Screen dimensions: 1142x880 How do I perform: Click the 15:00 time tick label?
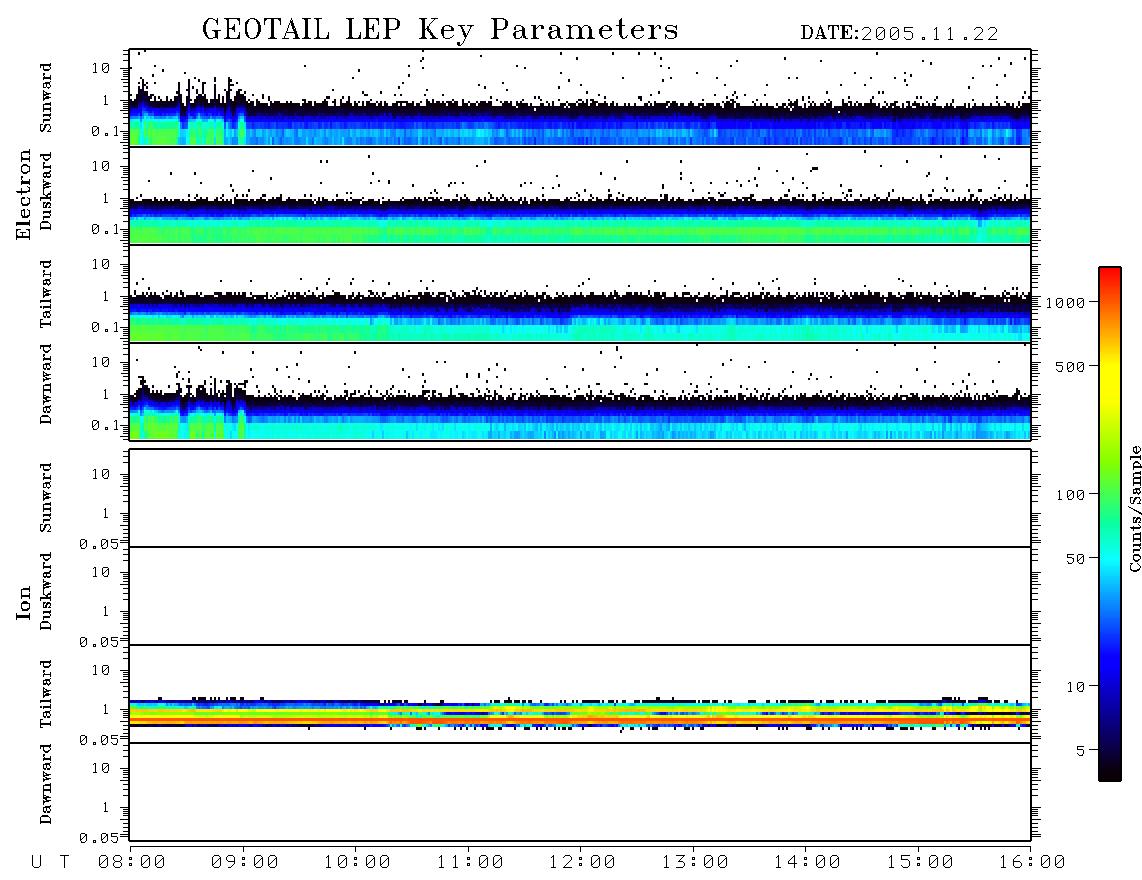click(x=920, y=863)
